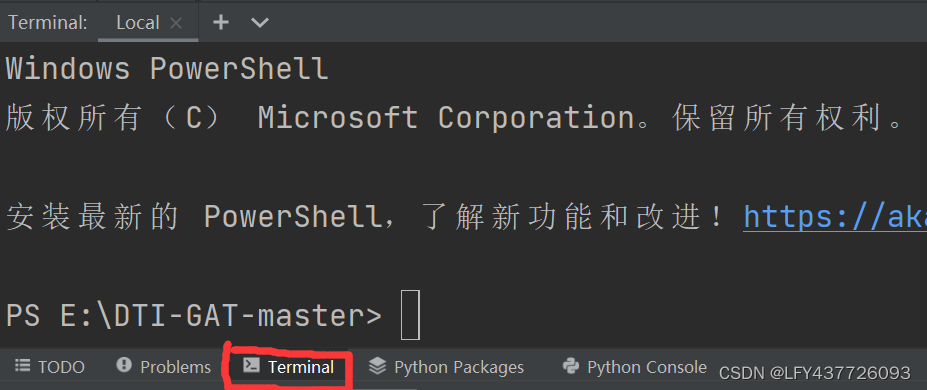
Task: Expand the terminal sessions dropdown chevron
Action: point(260,23)
